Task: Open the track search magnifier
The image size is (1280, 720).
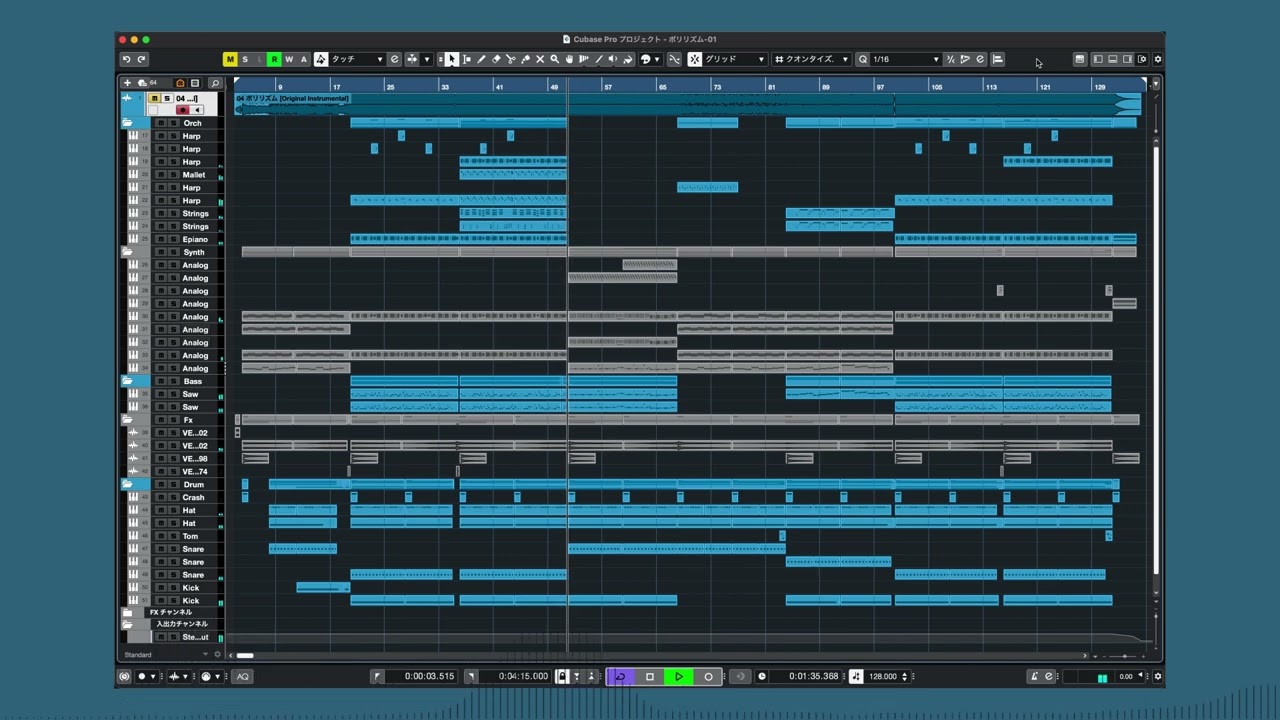Action: (x=214, y=83)
